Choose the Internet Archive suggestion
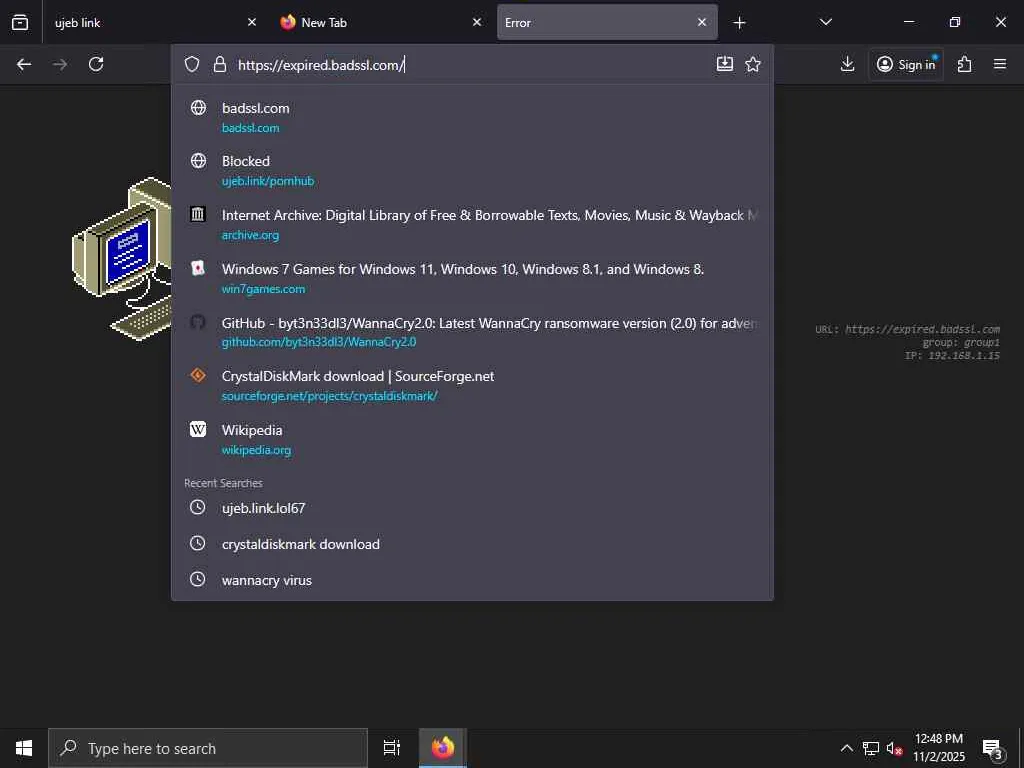The width and height of the screenshot is (1024, 768). pos(472,225)
